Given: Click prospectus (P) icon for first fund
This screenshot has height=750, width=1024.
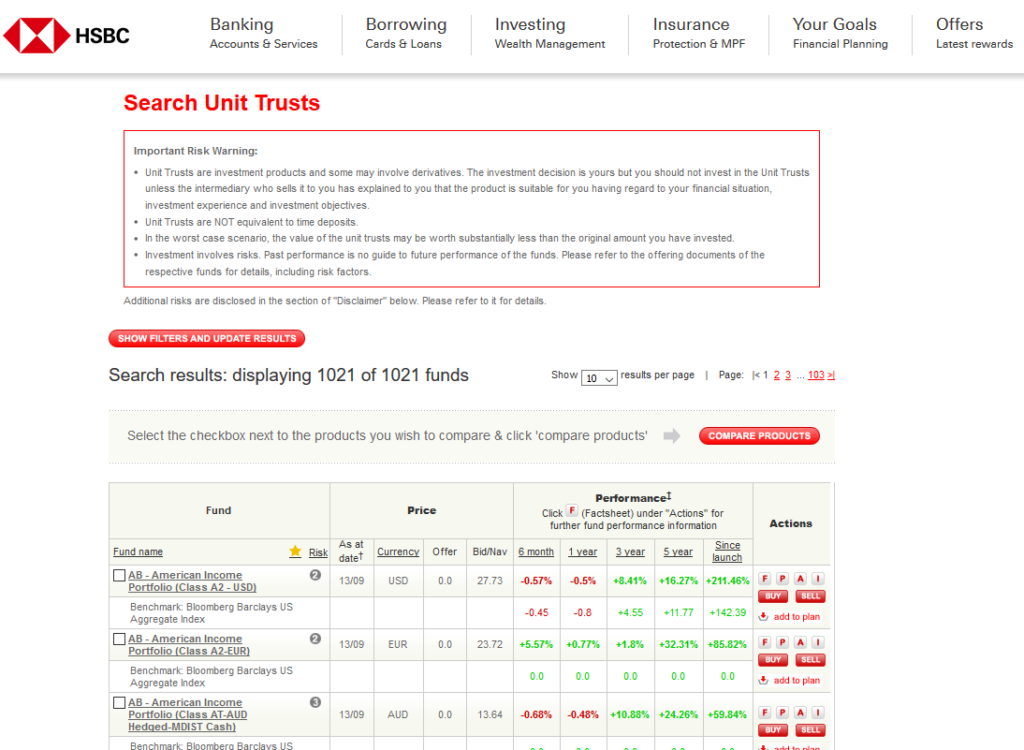Looking at the screenshot, I should (782, 578).
